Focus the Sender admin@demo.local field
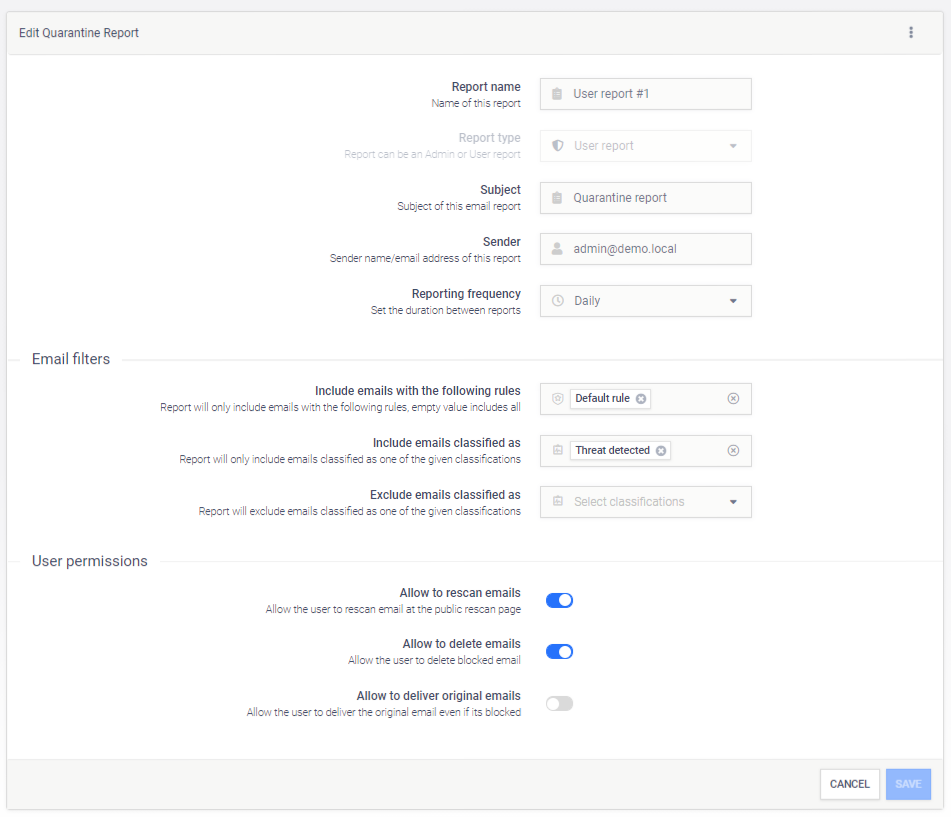The image size is (951, 817). tap(655, 249)
